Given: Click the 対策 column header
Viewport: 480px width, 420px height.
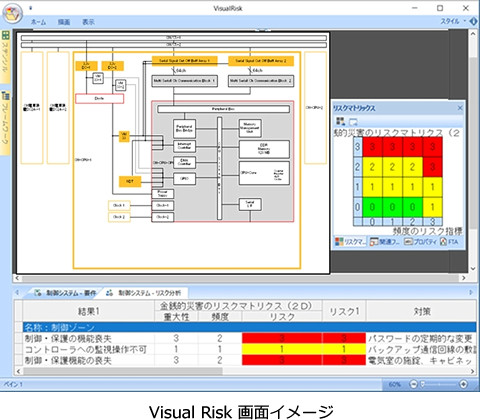Looking at the screenshot, I should 422,311.
